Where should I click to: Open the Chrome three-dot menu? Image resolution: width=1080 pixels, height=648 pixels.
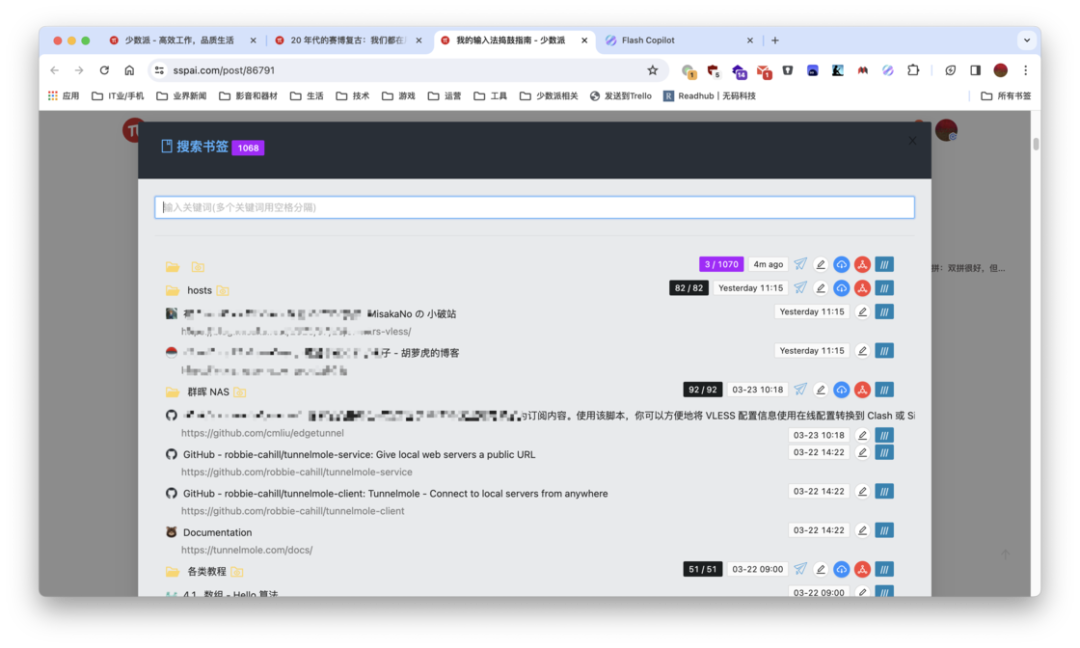pos(1026,70)
